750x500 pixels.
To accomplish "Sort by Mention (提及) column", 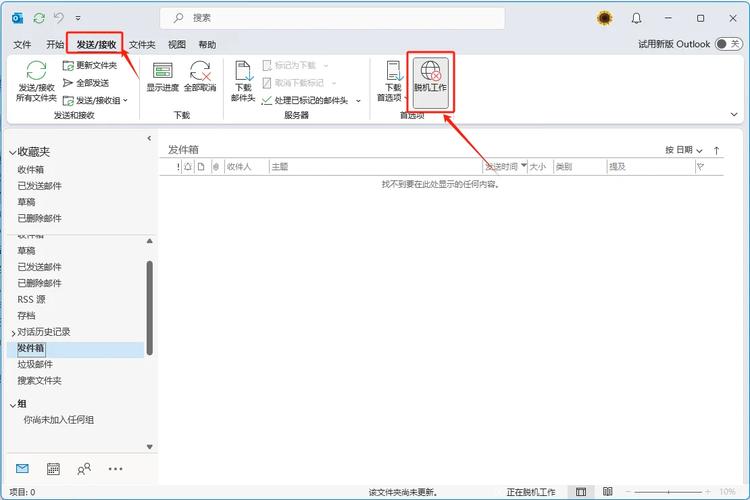I will coord(618,167).
